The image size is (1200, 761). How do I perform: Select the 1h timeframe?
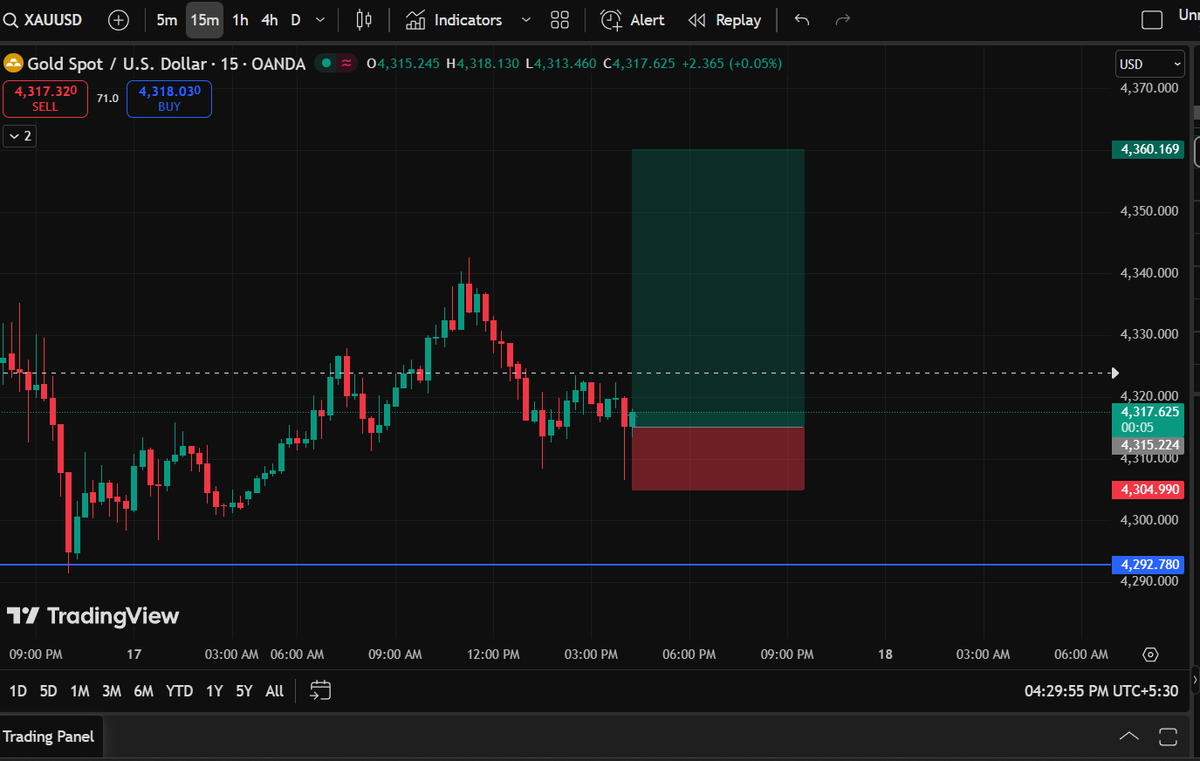coord(240,20)
